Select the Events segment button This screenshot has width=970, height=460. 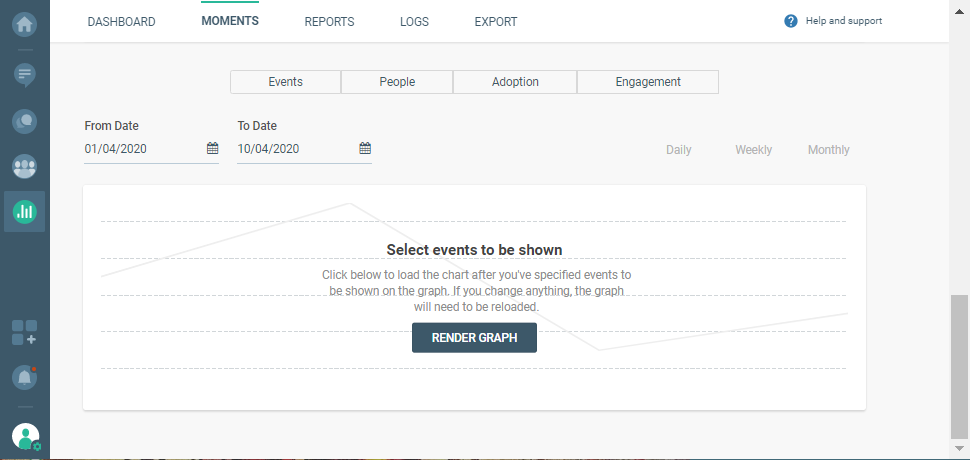286,82
